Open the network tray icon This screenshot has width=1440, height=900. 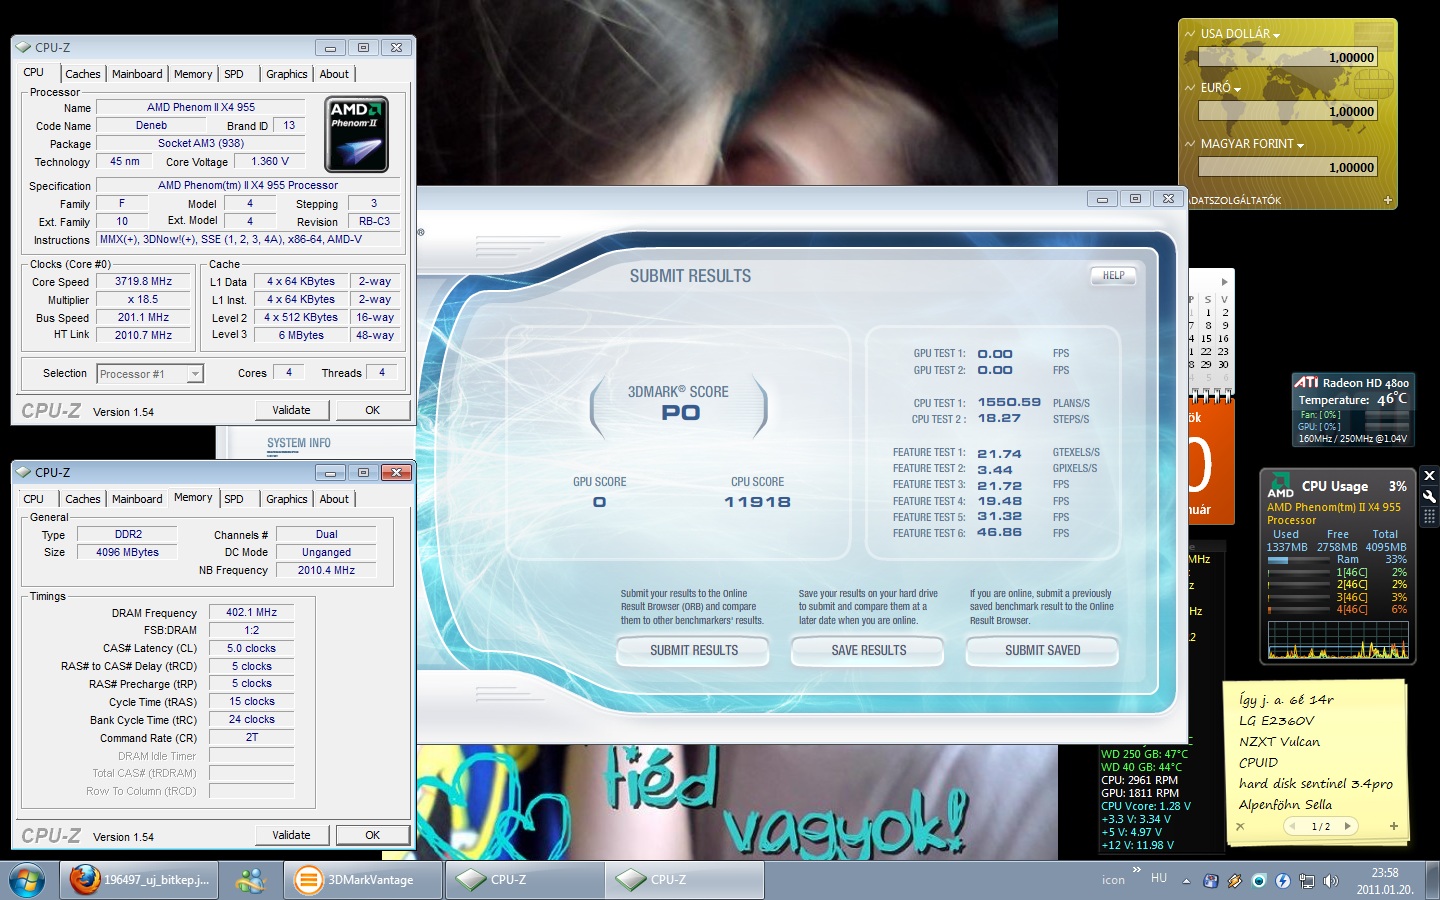(x=1307, y=881)
